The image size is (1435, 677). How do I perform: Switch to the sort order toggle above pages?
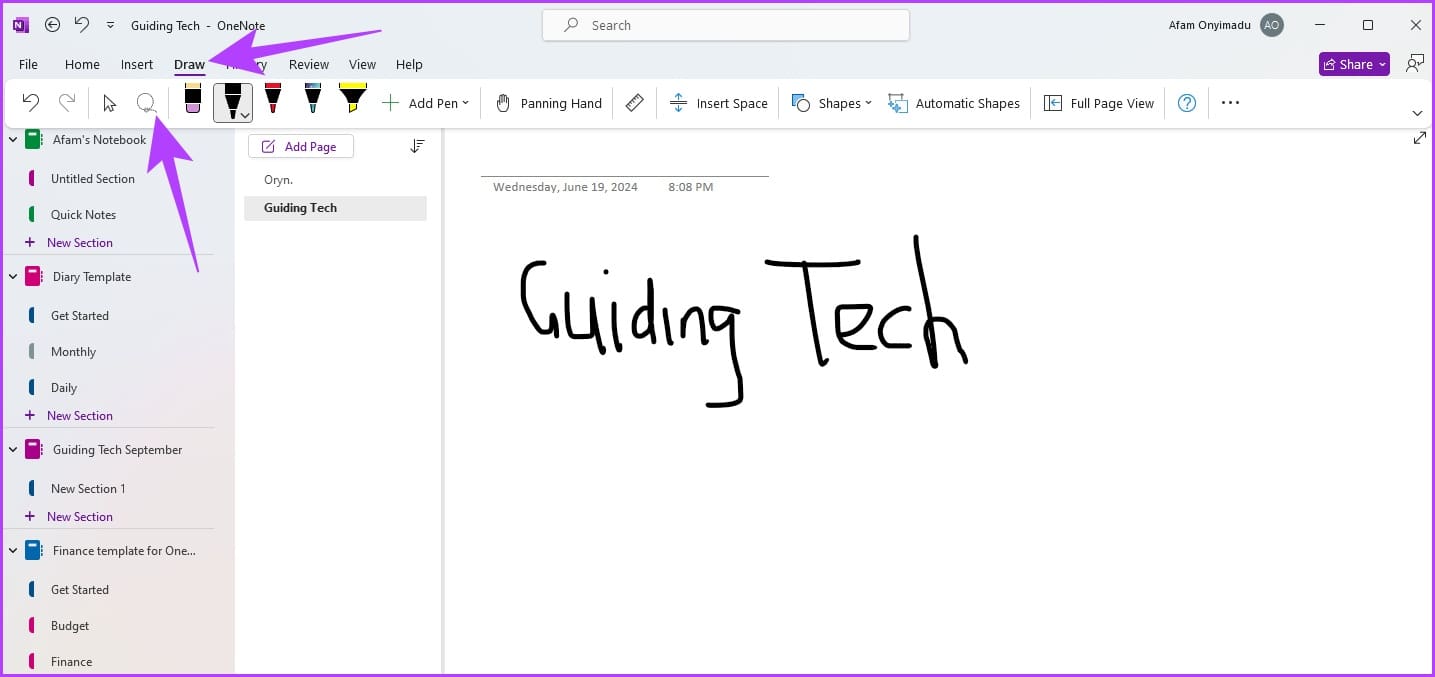417,146
